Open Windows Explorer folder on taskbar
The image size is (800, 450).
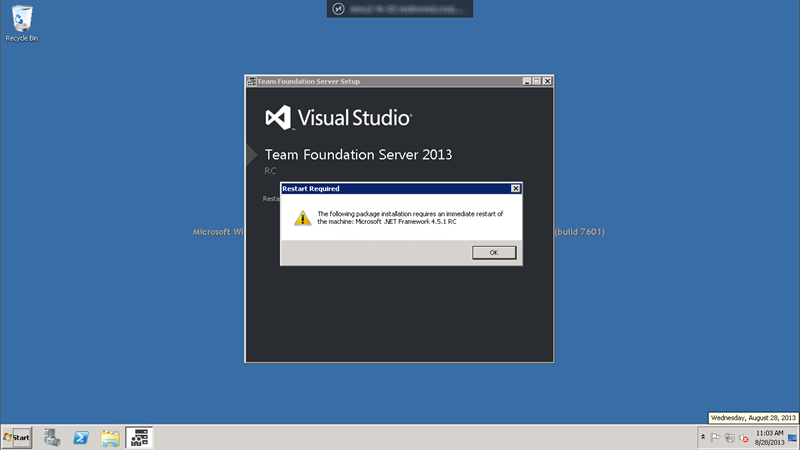(x=110, y=438)
